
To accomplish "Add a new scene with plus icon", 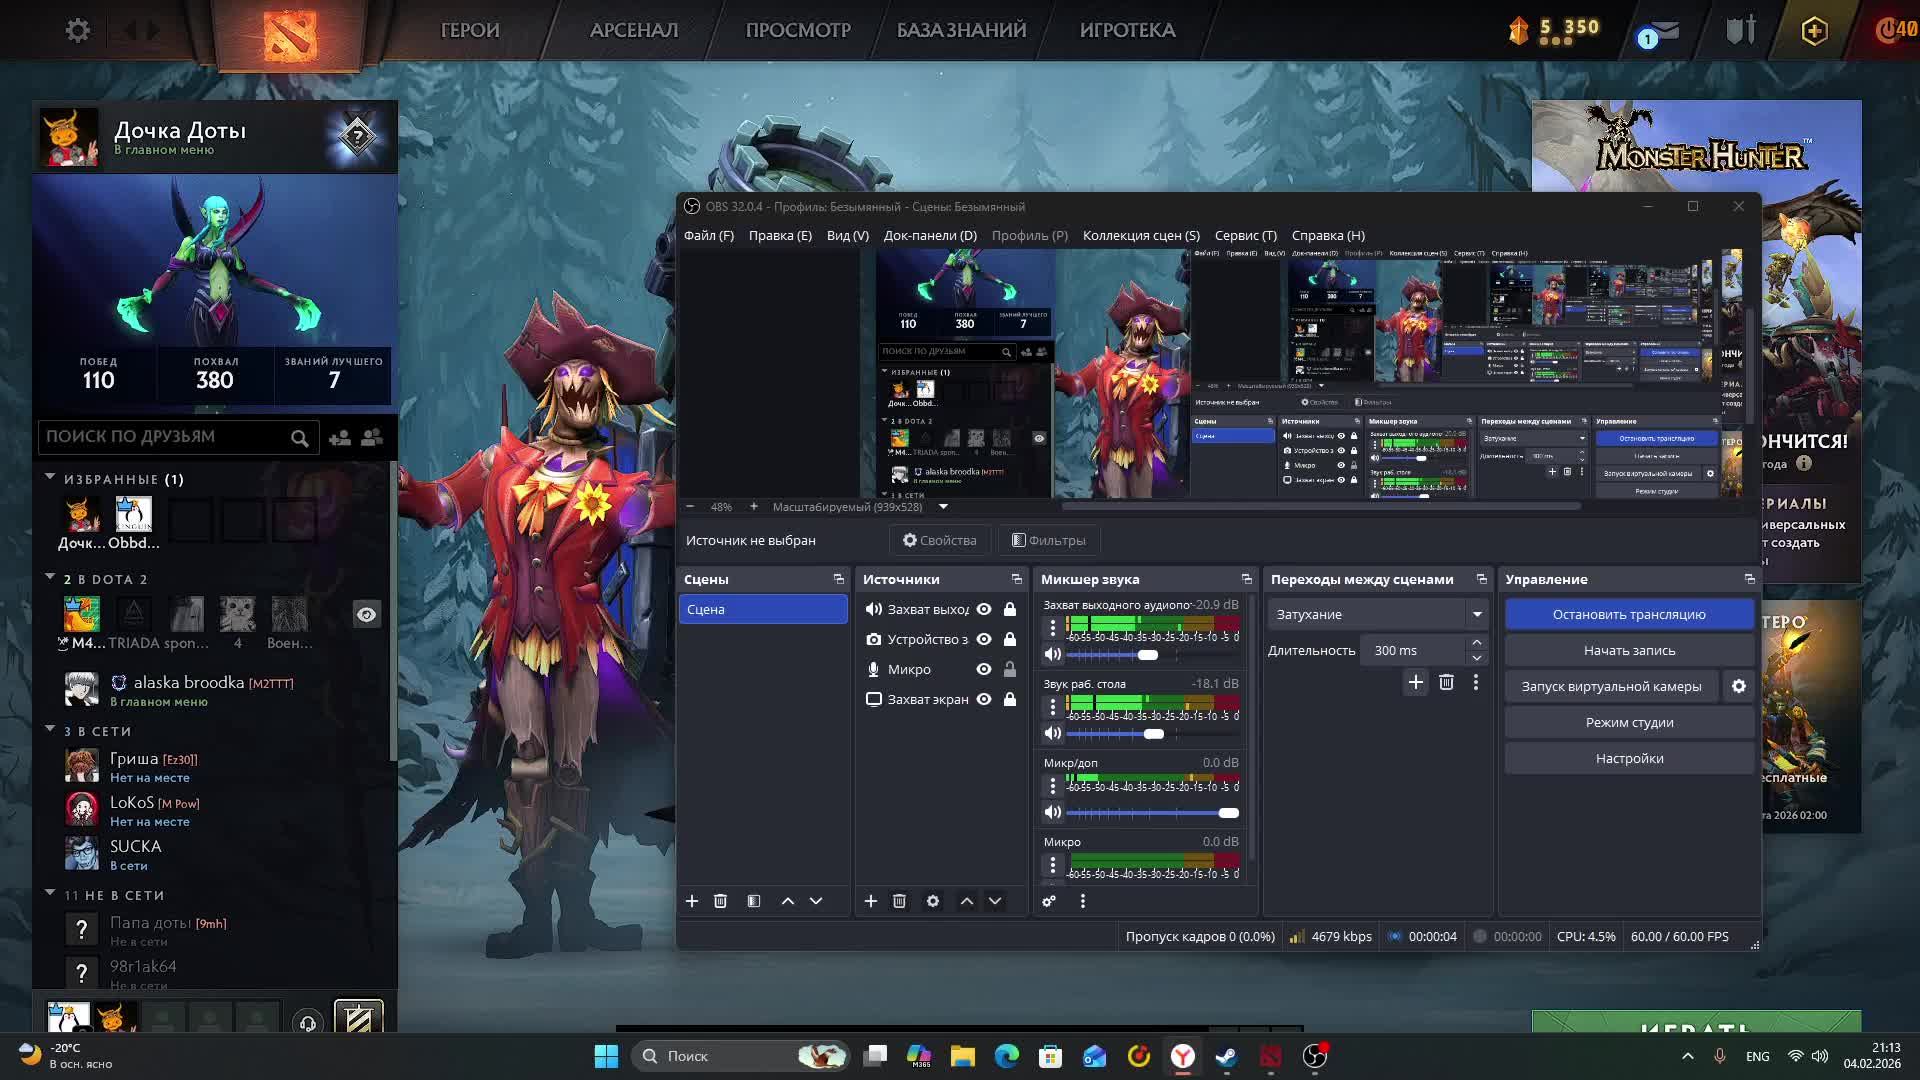I will pos(691,901).
